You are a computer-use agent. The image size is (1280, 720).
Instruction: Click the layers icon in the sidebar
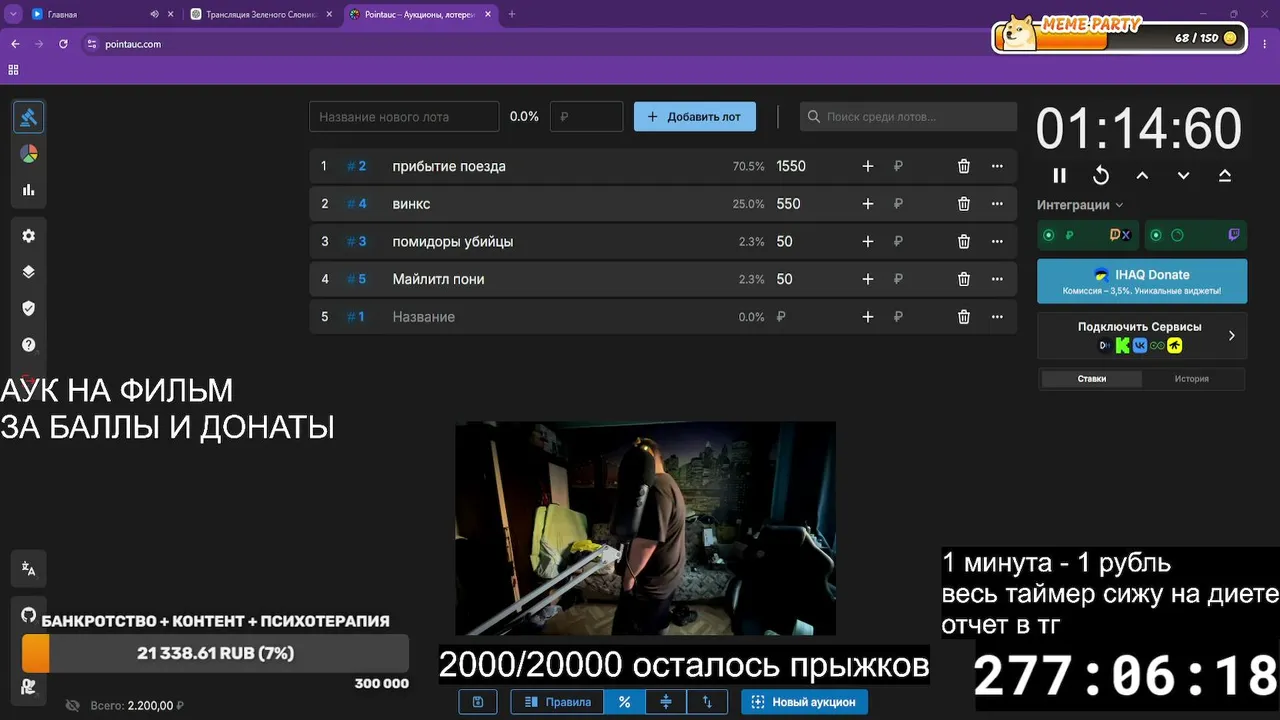click(29, 272)
